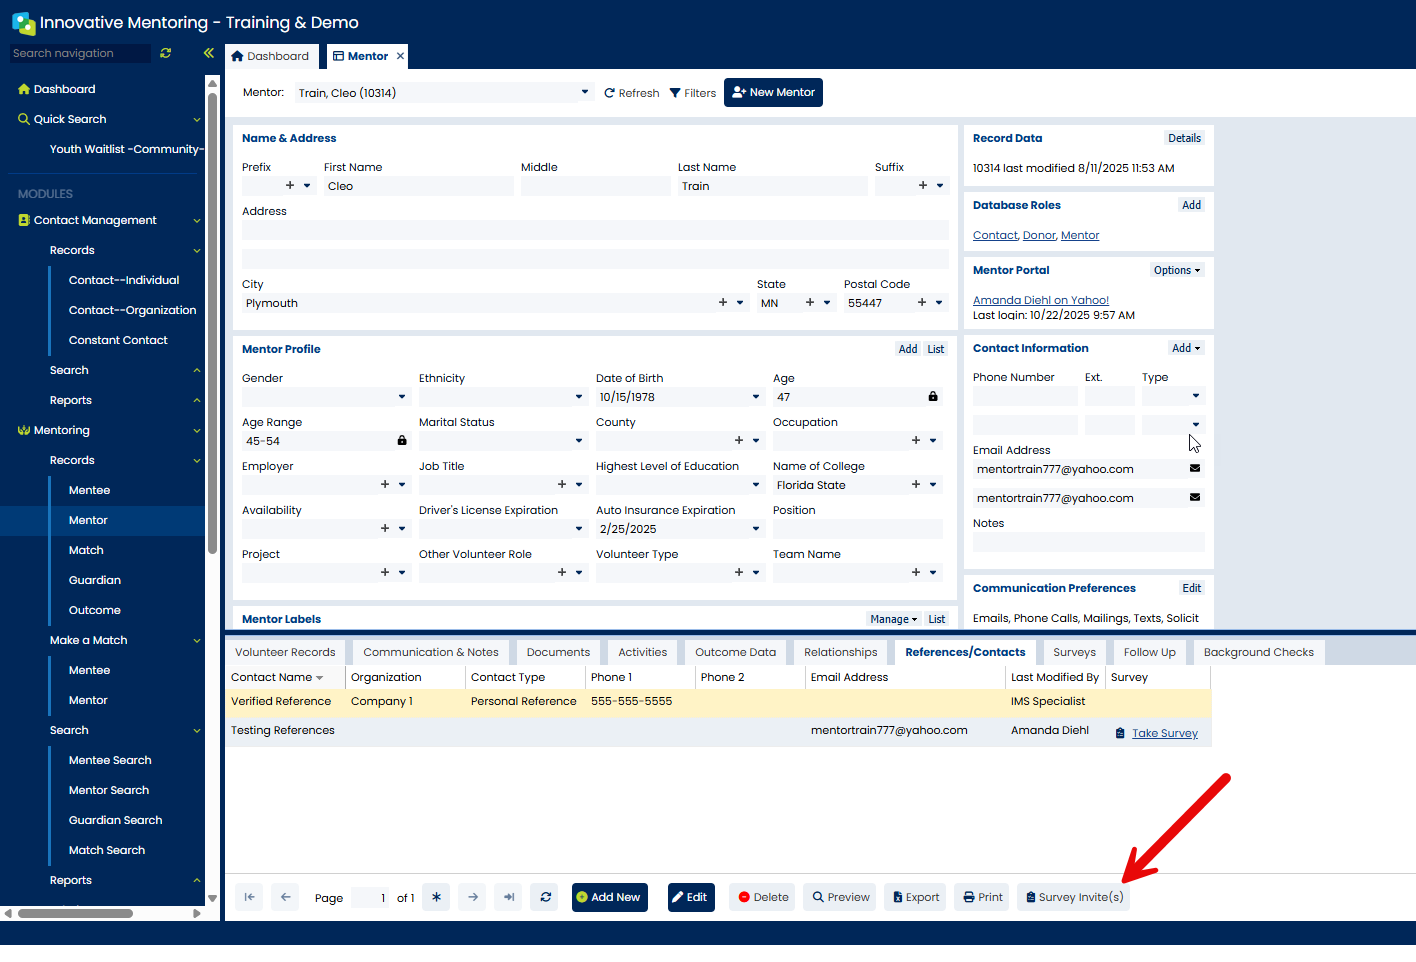Click the reload icon in bottom toolbar
1416x962 pixels.
tap(546, 897)
